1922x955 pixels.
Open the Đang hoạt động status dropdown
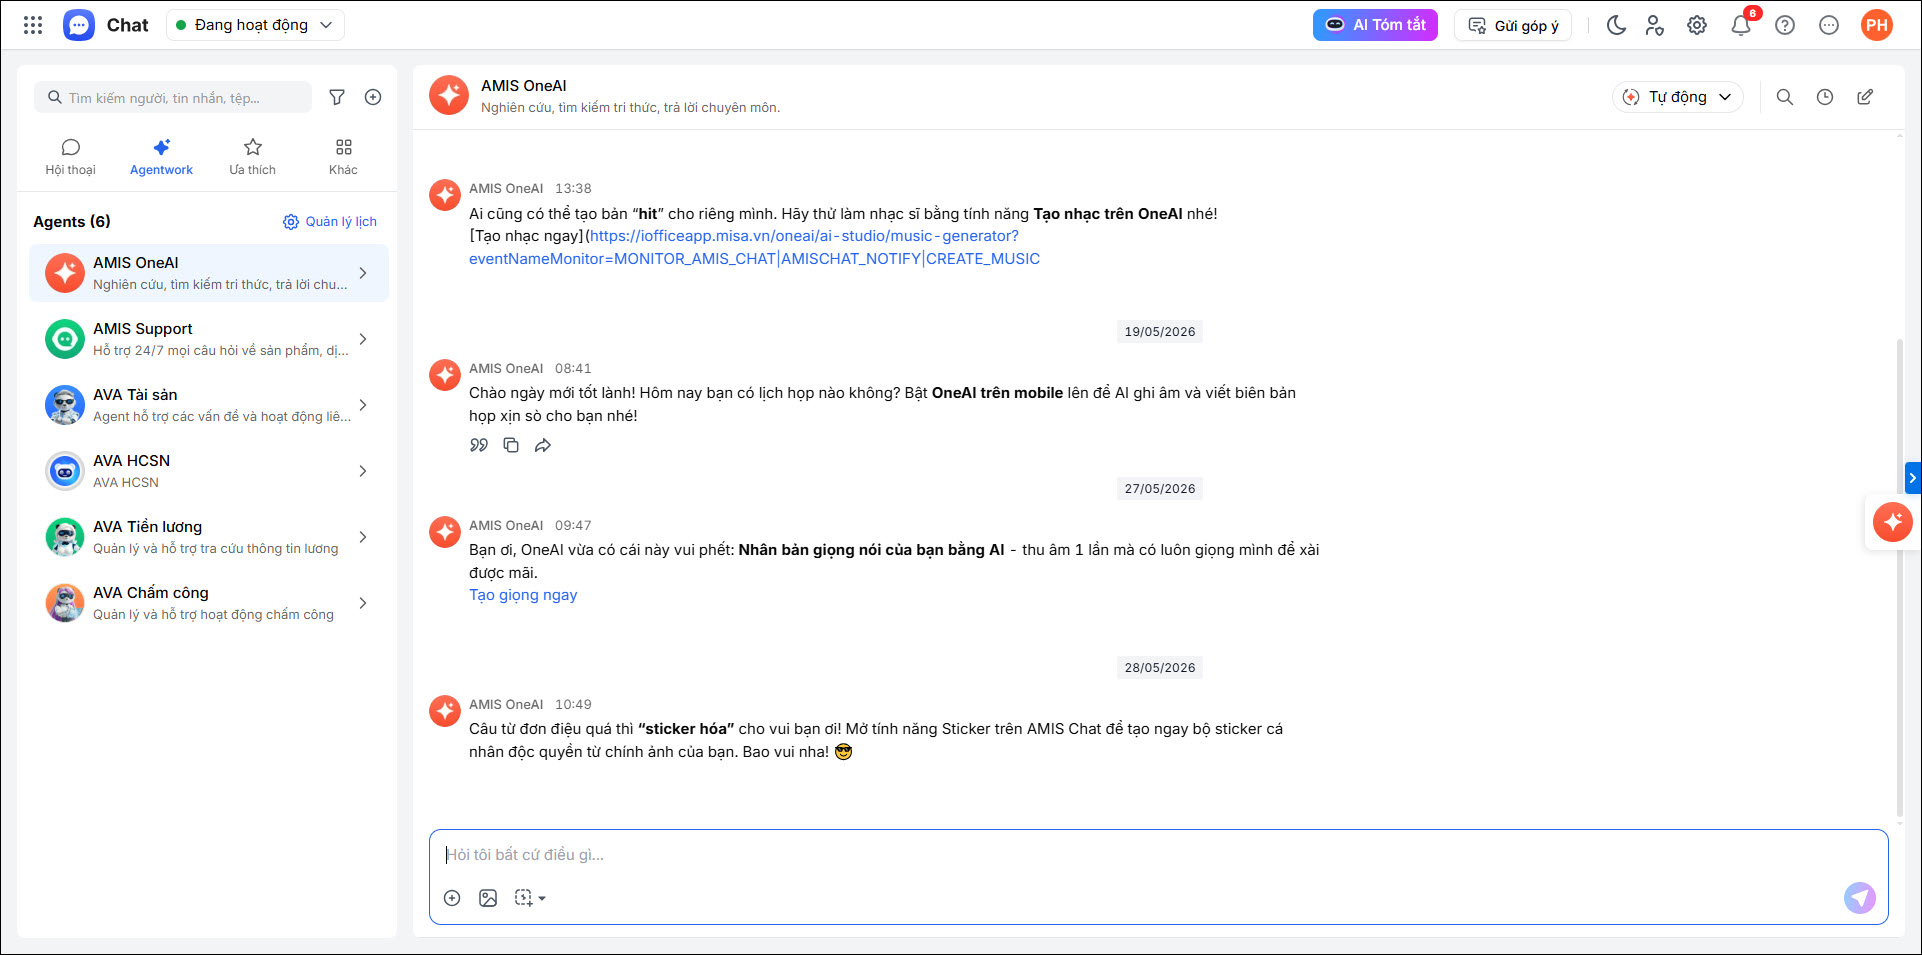[x=255, y=25]
